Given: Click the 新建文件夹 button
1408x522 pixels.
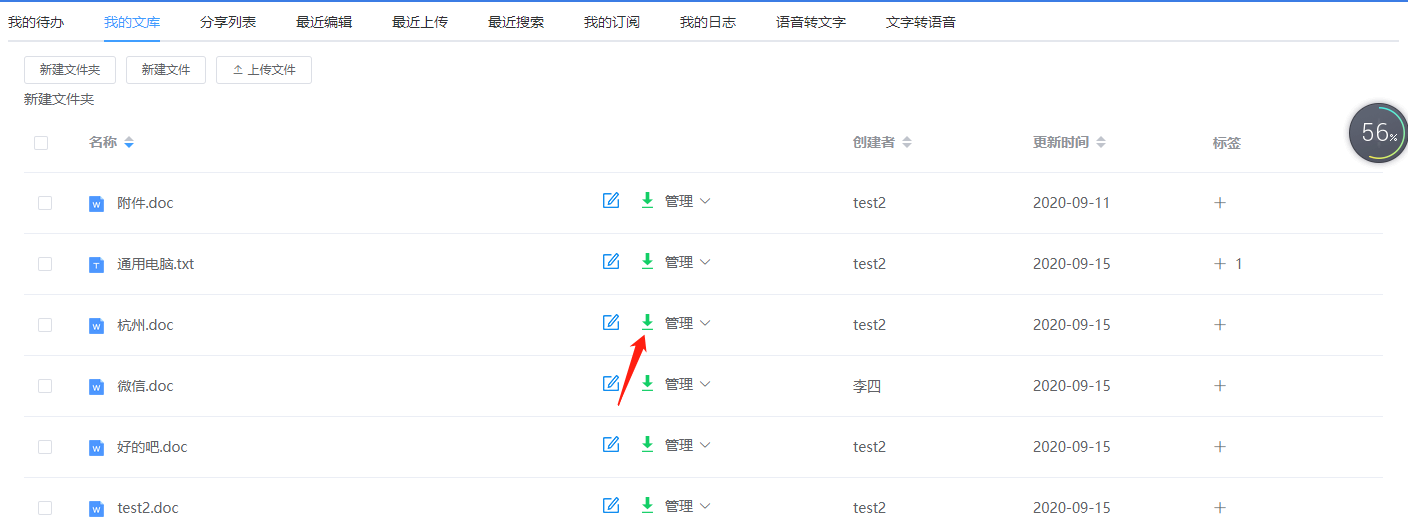Looking at the screenshot, I should 70,70.
